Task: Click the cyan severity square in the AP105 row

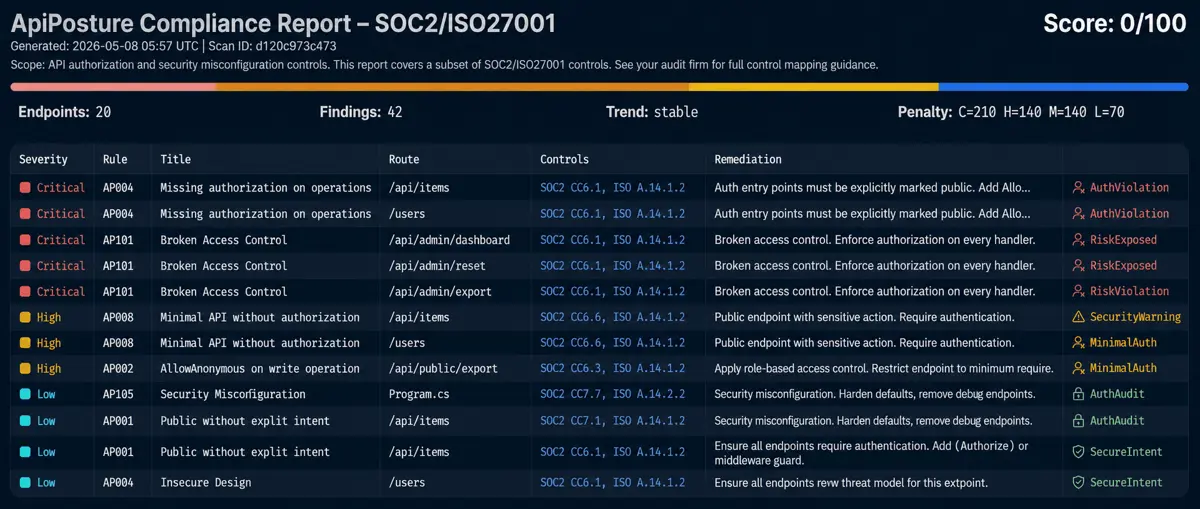Action: pyautogui.click(x=25, y=394)
